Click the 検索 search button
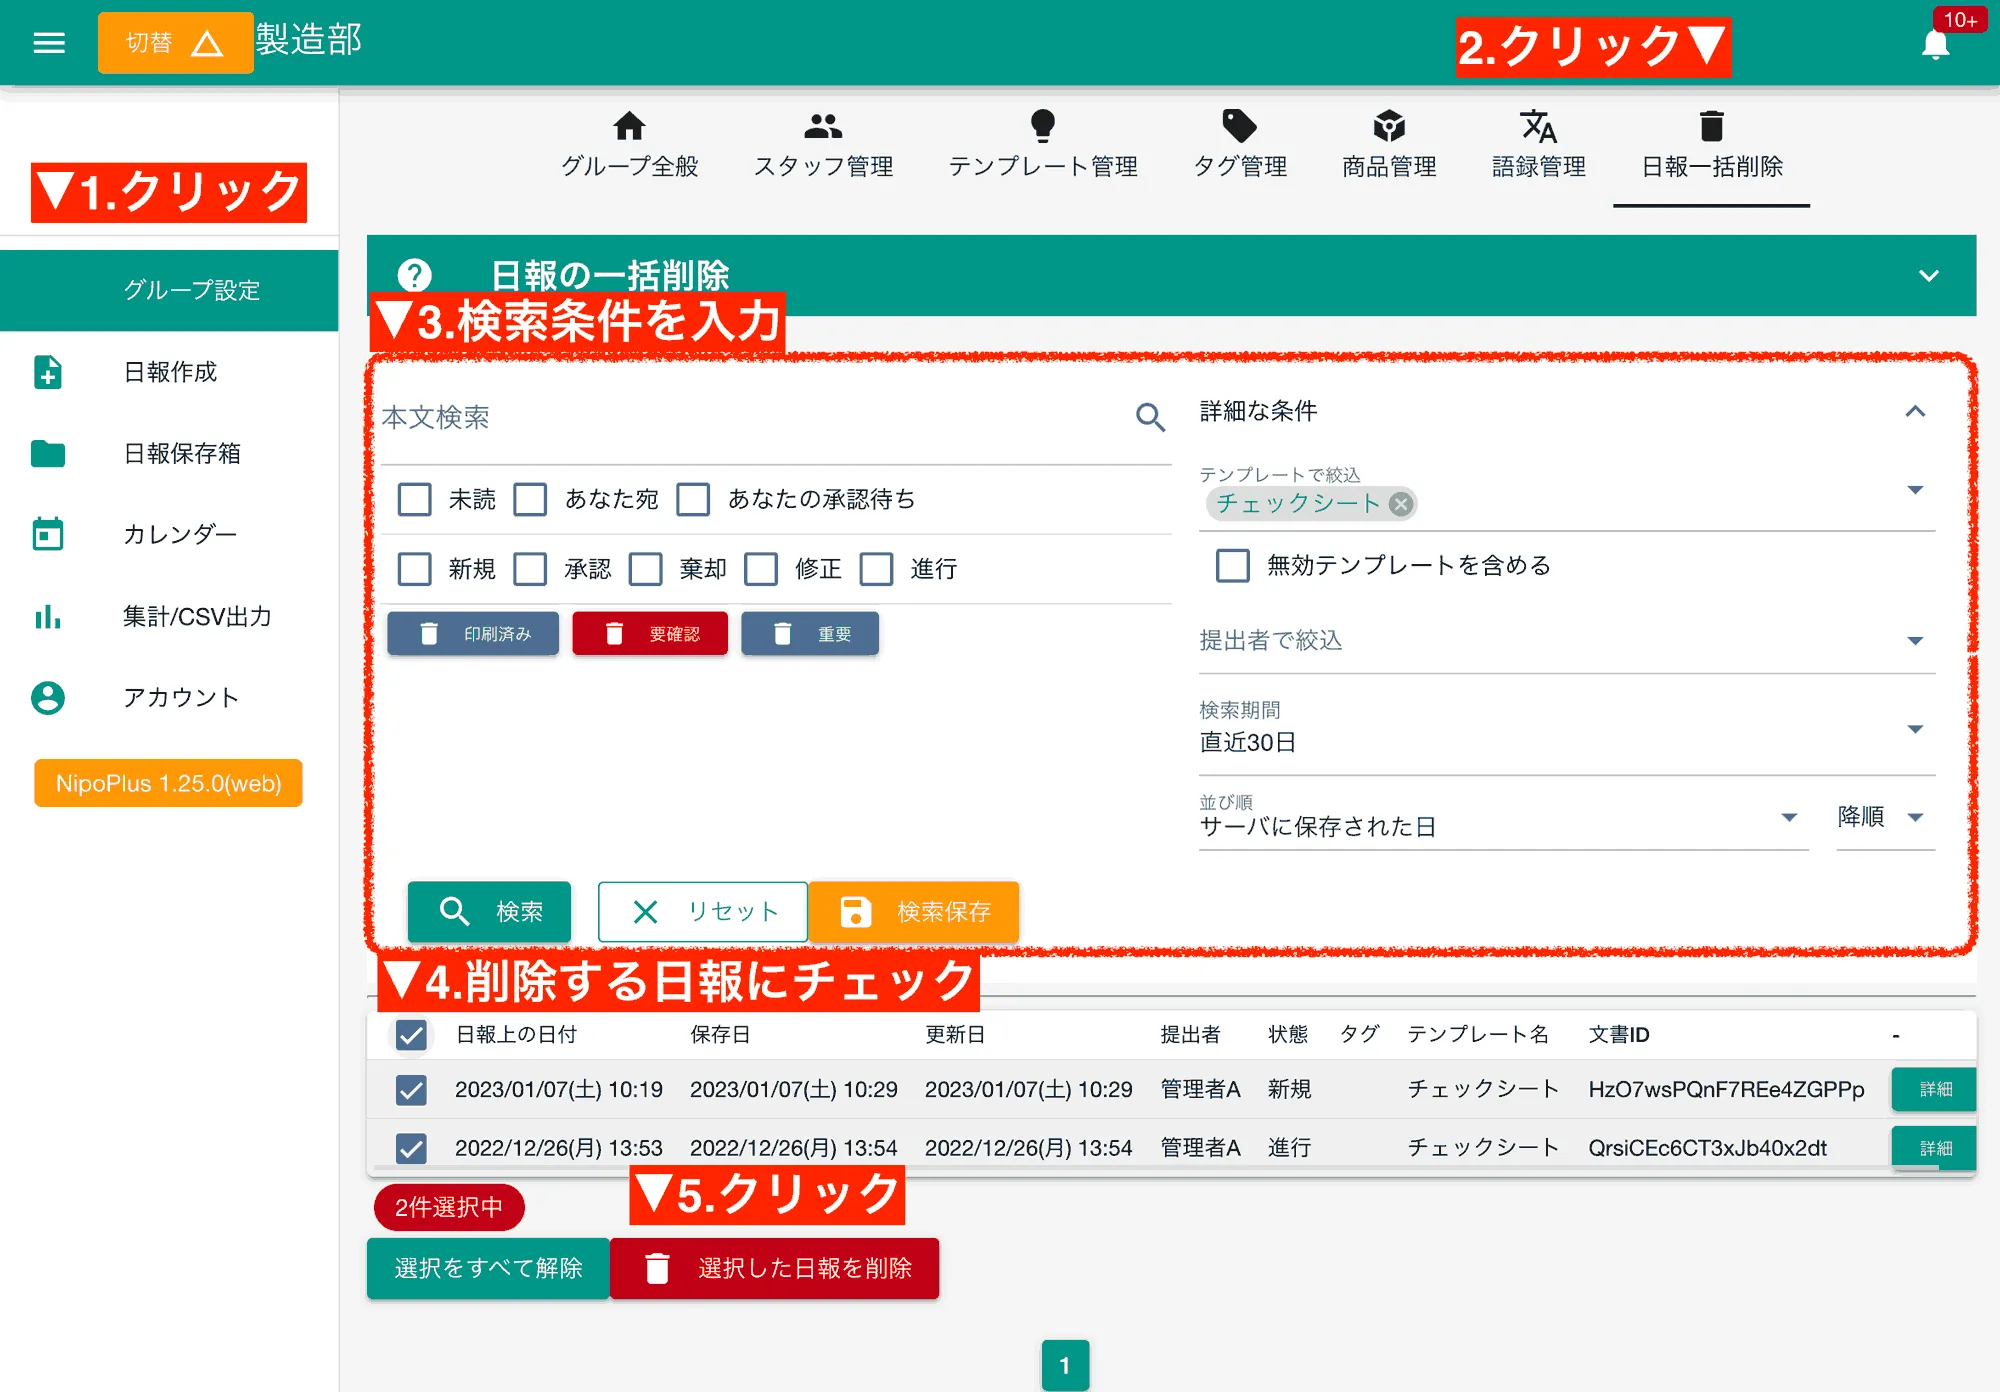 [489, 911]
